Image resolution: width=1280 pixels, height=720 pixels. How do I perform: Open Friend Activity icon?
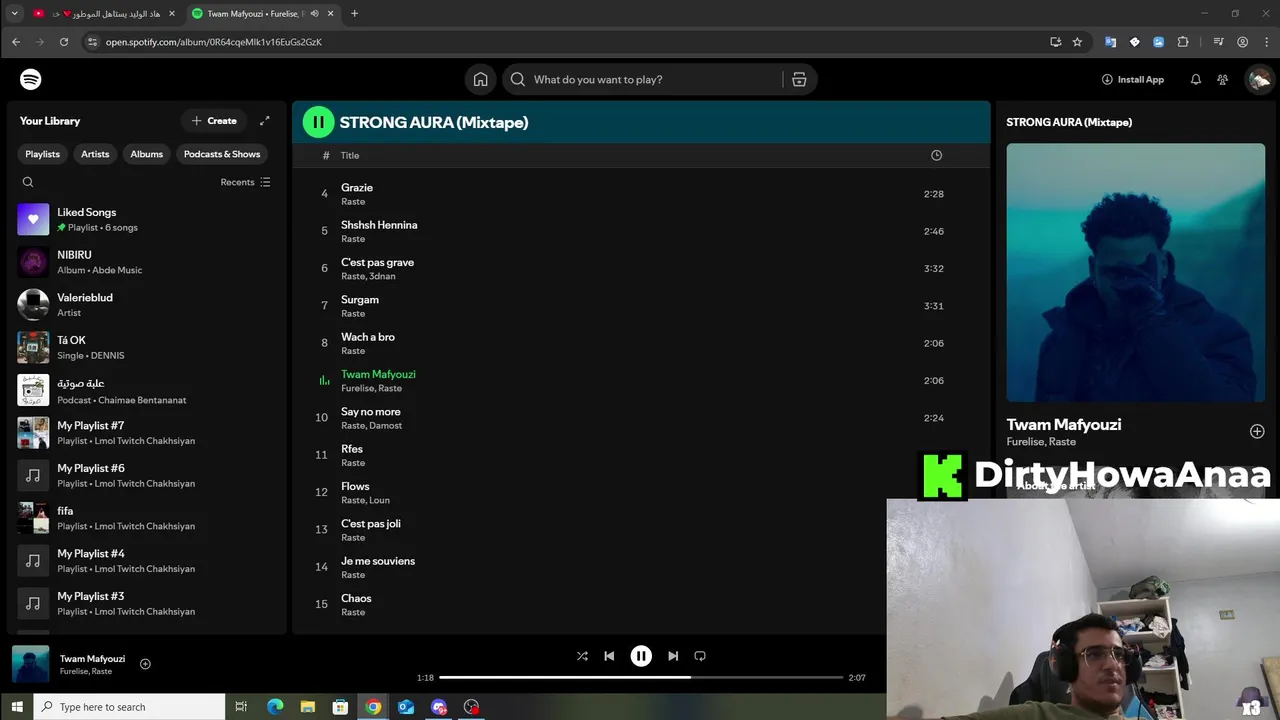click(1222, 79)
